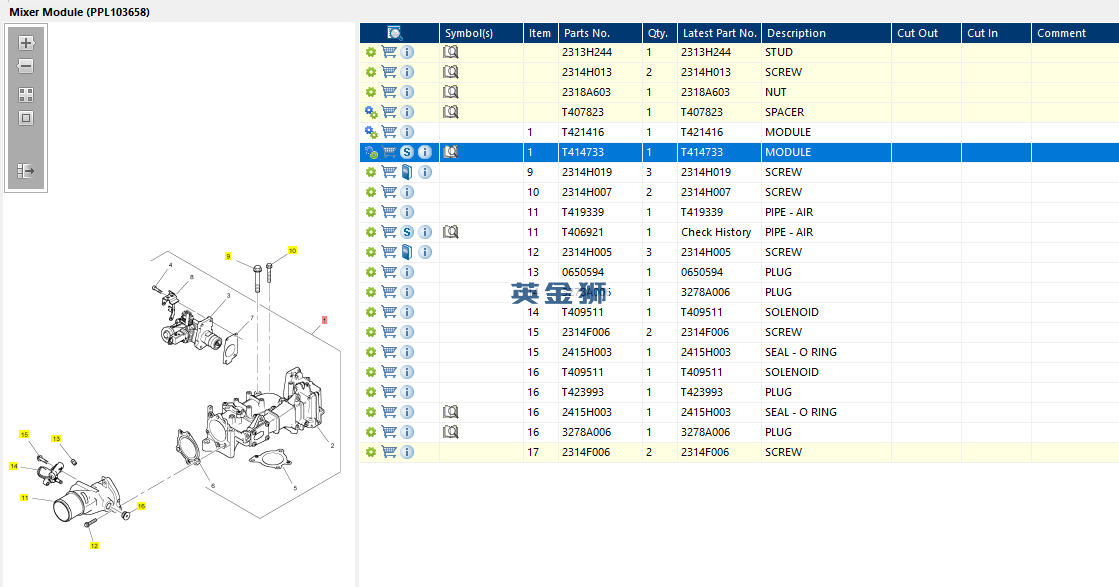Click callout 11 in the diagram
Image resolution: width=1119 pixels, height=587 pixels.
coord(24,498)
